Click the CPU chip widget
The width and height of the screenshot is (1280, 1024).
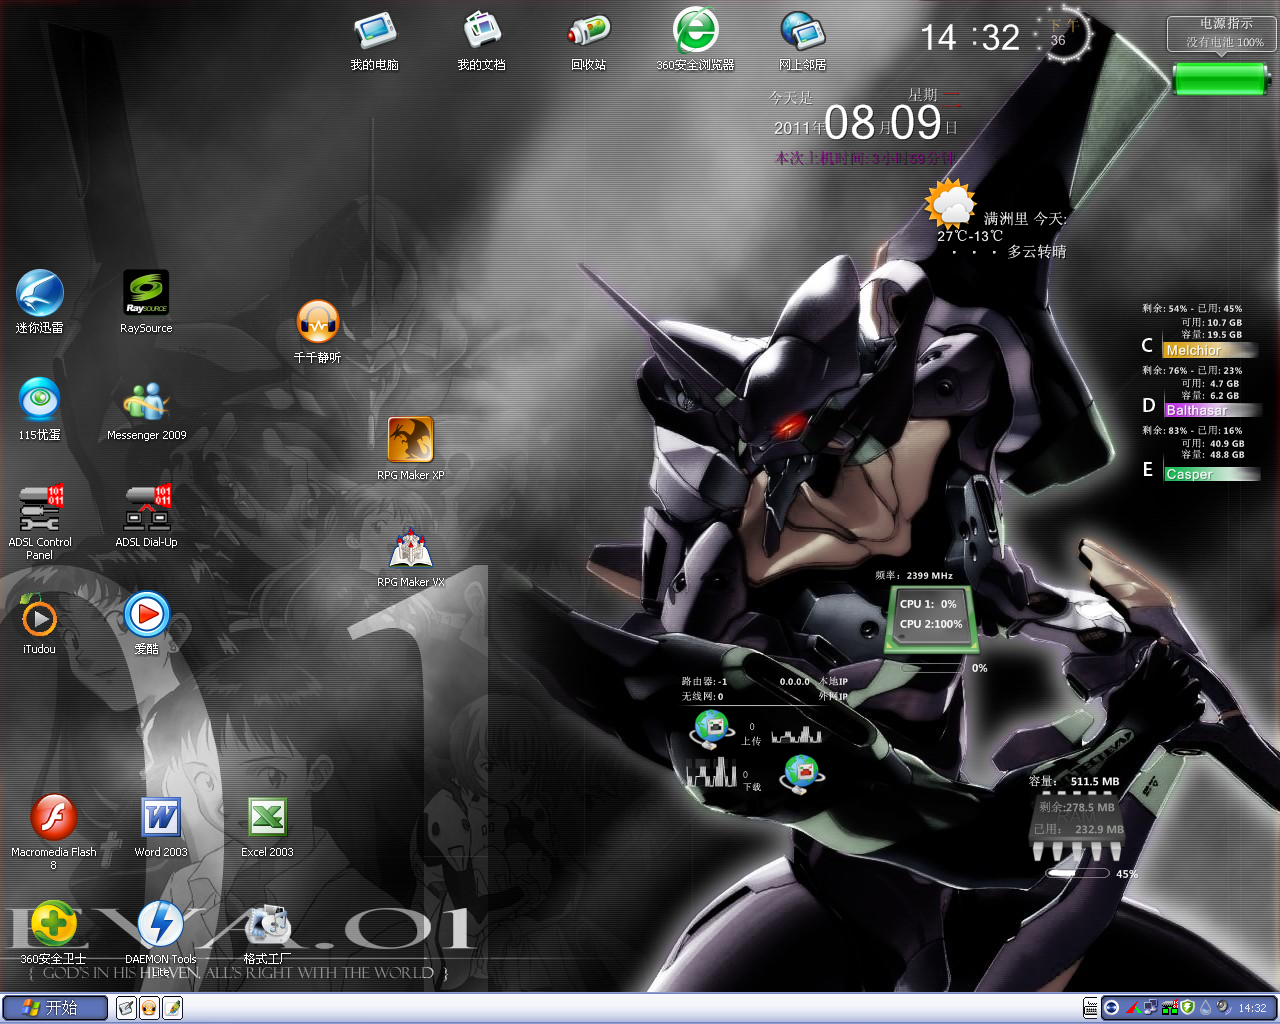click(x=930, y=618)
